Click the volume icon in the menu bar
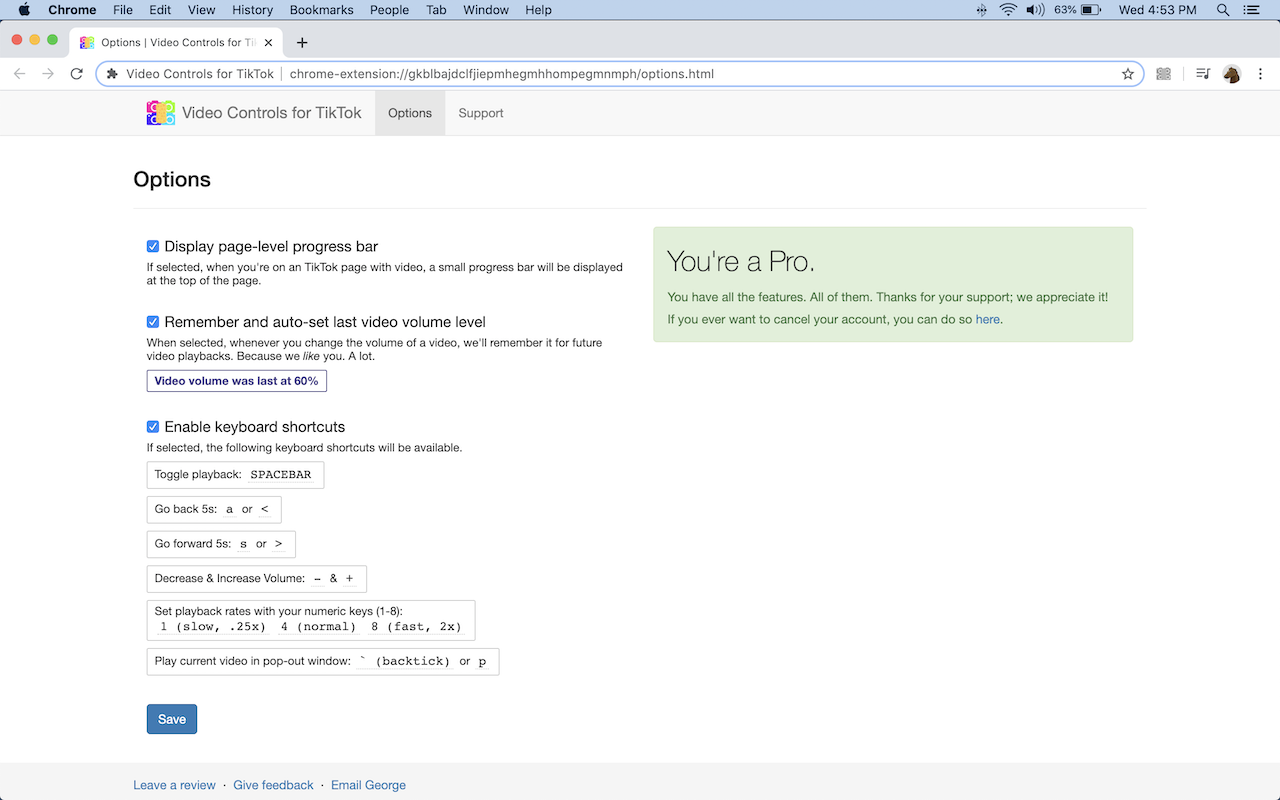This screenshot has height=800, width=1280. click(1035, 10)
